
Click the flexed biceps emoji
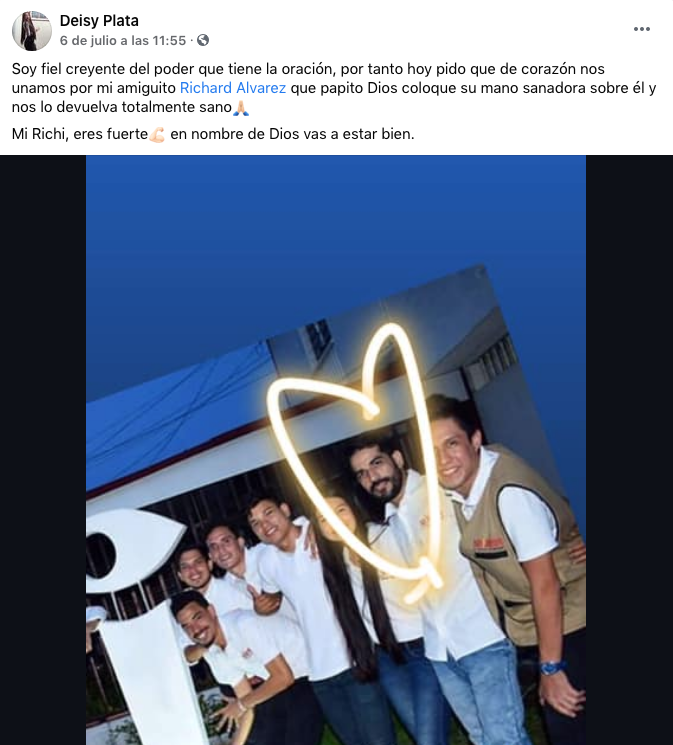[x=157, y=134]
